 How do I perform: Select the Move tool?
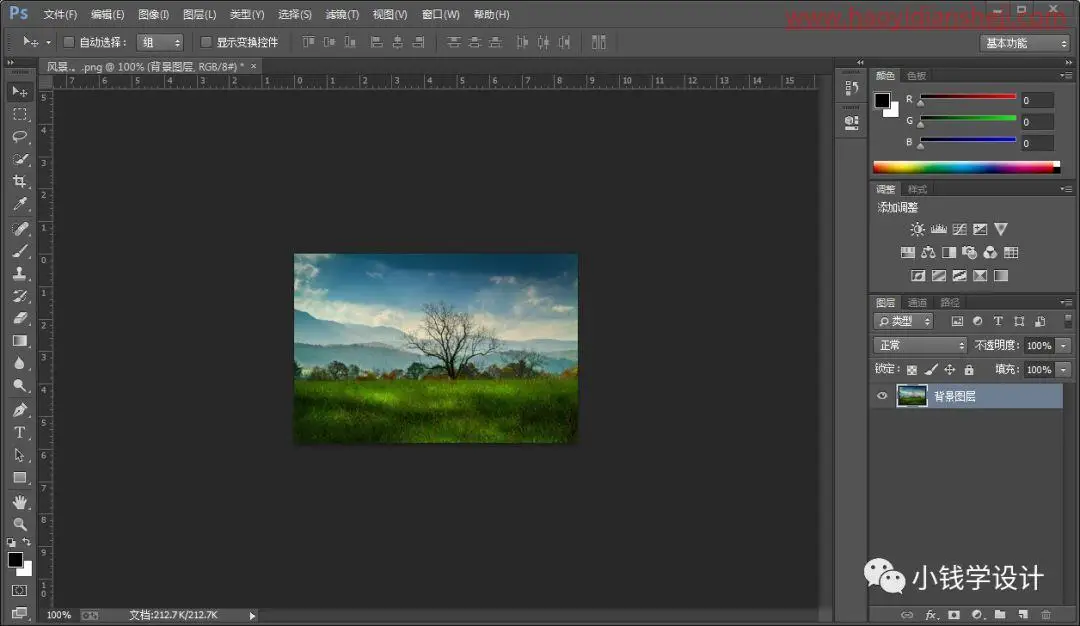[x=20, y=92]
